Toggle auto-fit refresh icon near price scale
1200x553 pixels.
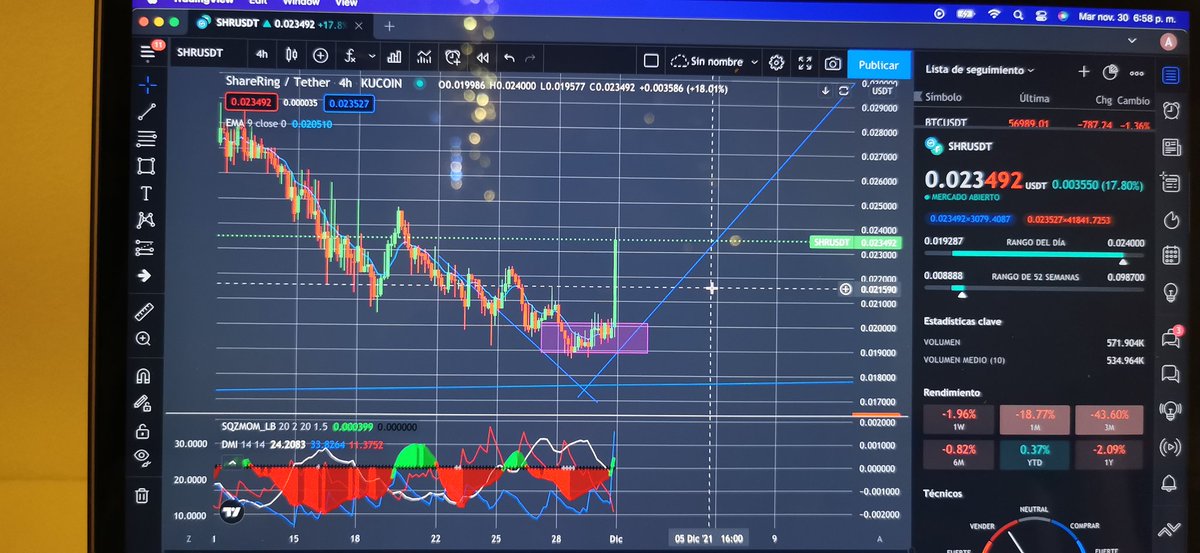tap(844, 90)
